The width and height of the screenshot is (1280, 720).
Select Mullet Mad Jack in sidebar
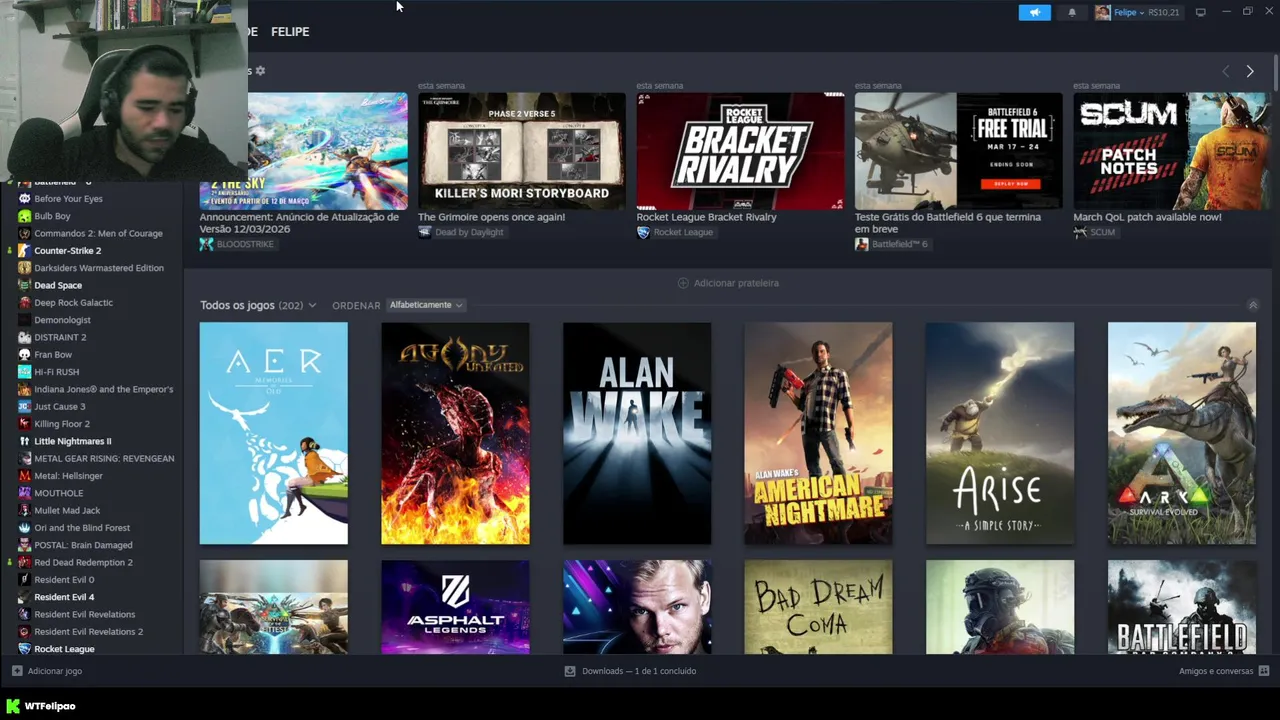[x=67, y=510]
